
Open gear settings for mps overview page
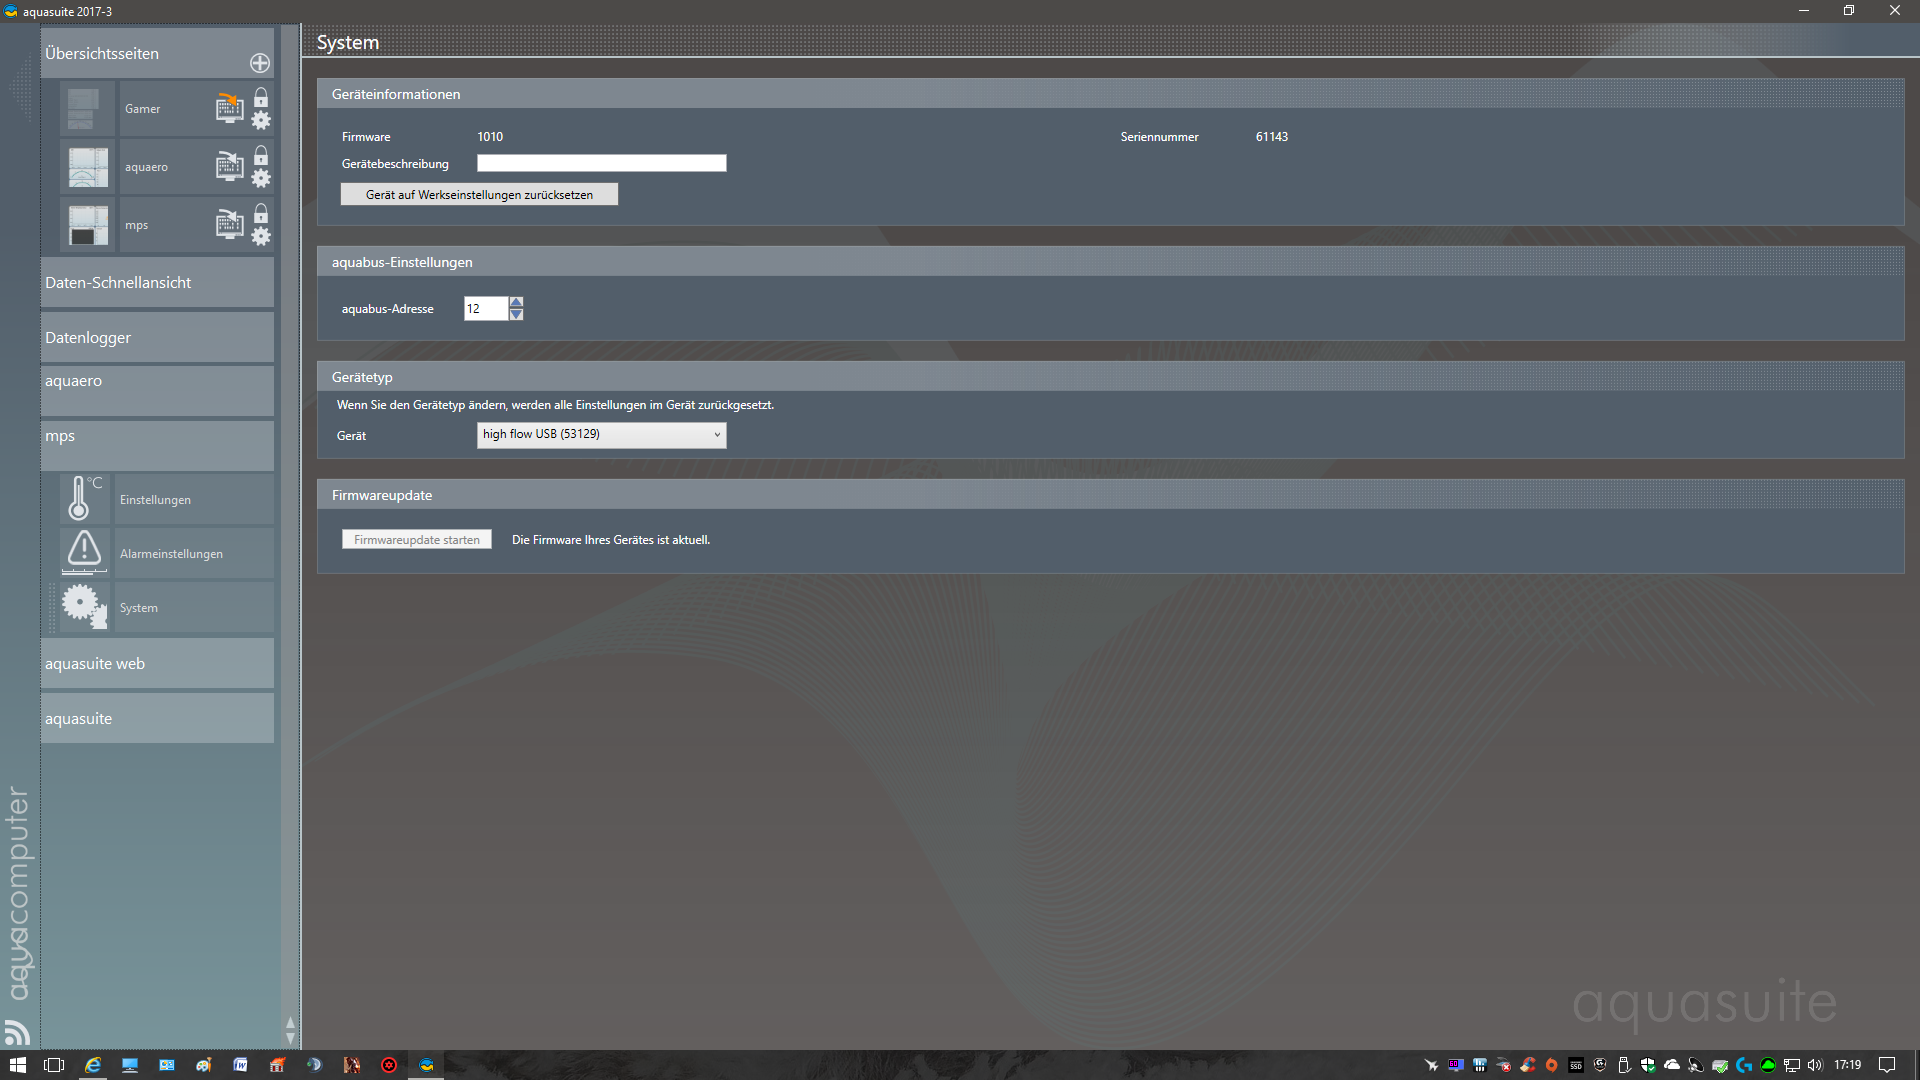pyautogui.click(x=261, y=237)
